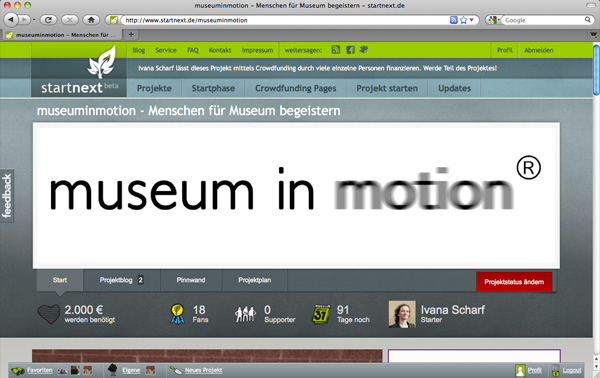Click the calendar icon next to 91 Tage
This screenshot has height=378, width=600.
321,314
